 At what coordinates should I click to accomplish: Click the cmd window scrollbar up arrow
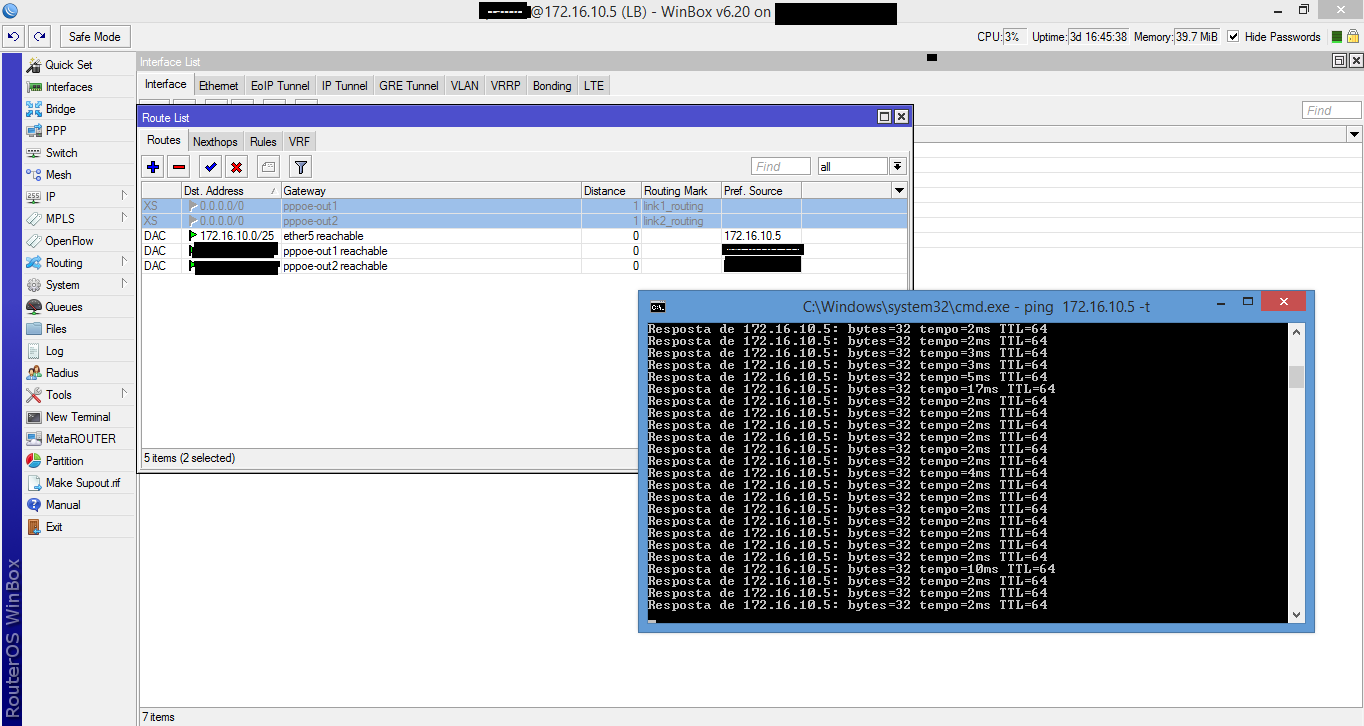coord(1297,332)
